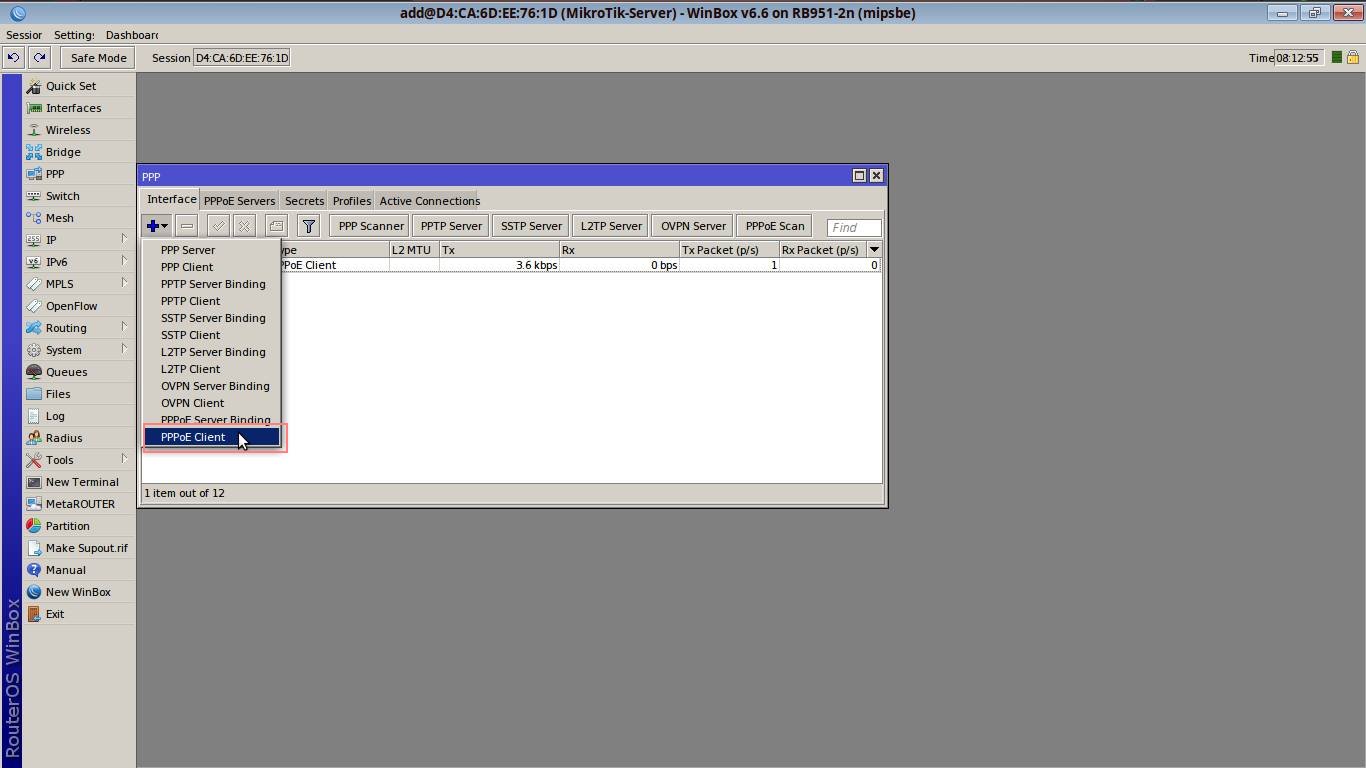1366x768 pixels.
Task: Click the session address field
Action: (241, 58)
